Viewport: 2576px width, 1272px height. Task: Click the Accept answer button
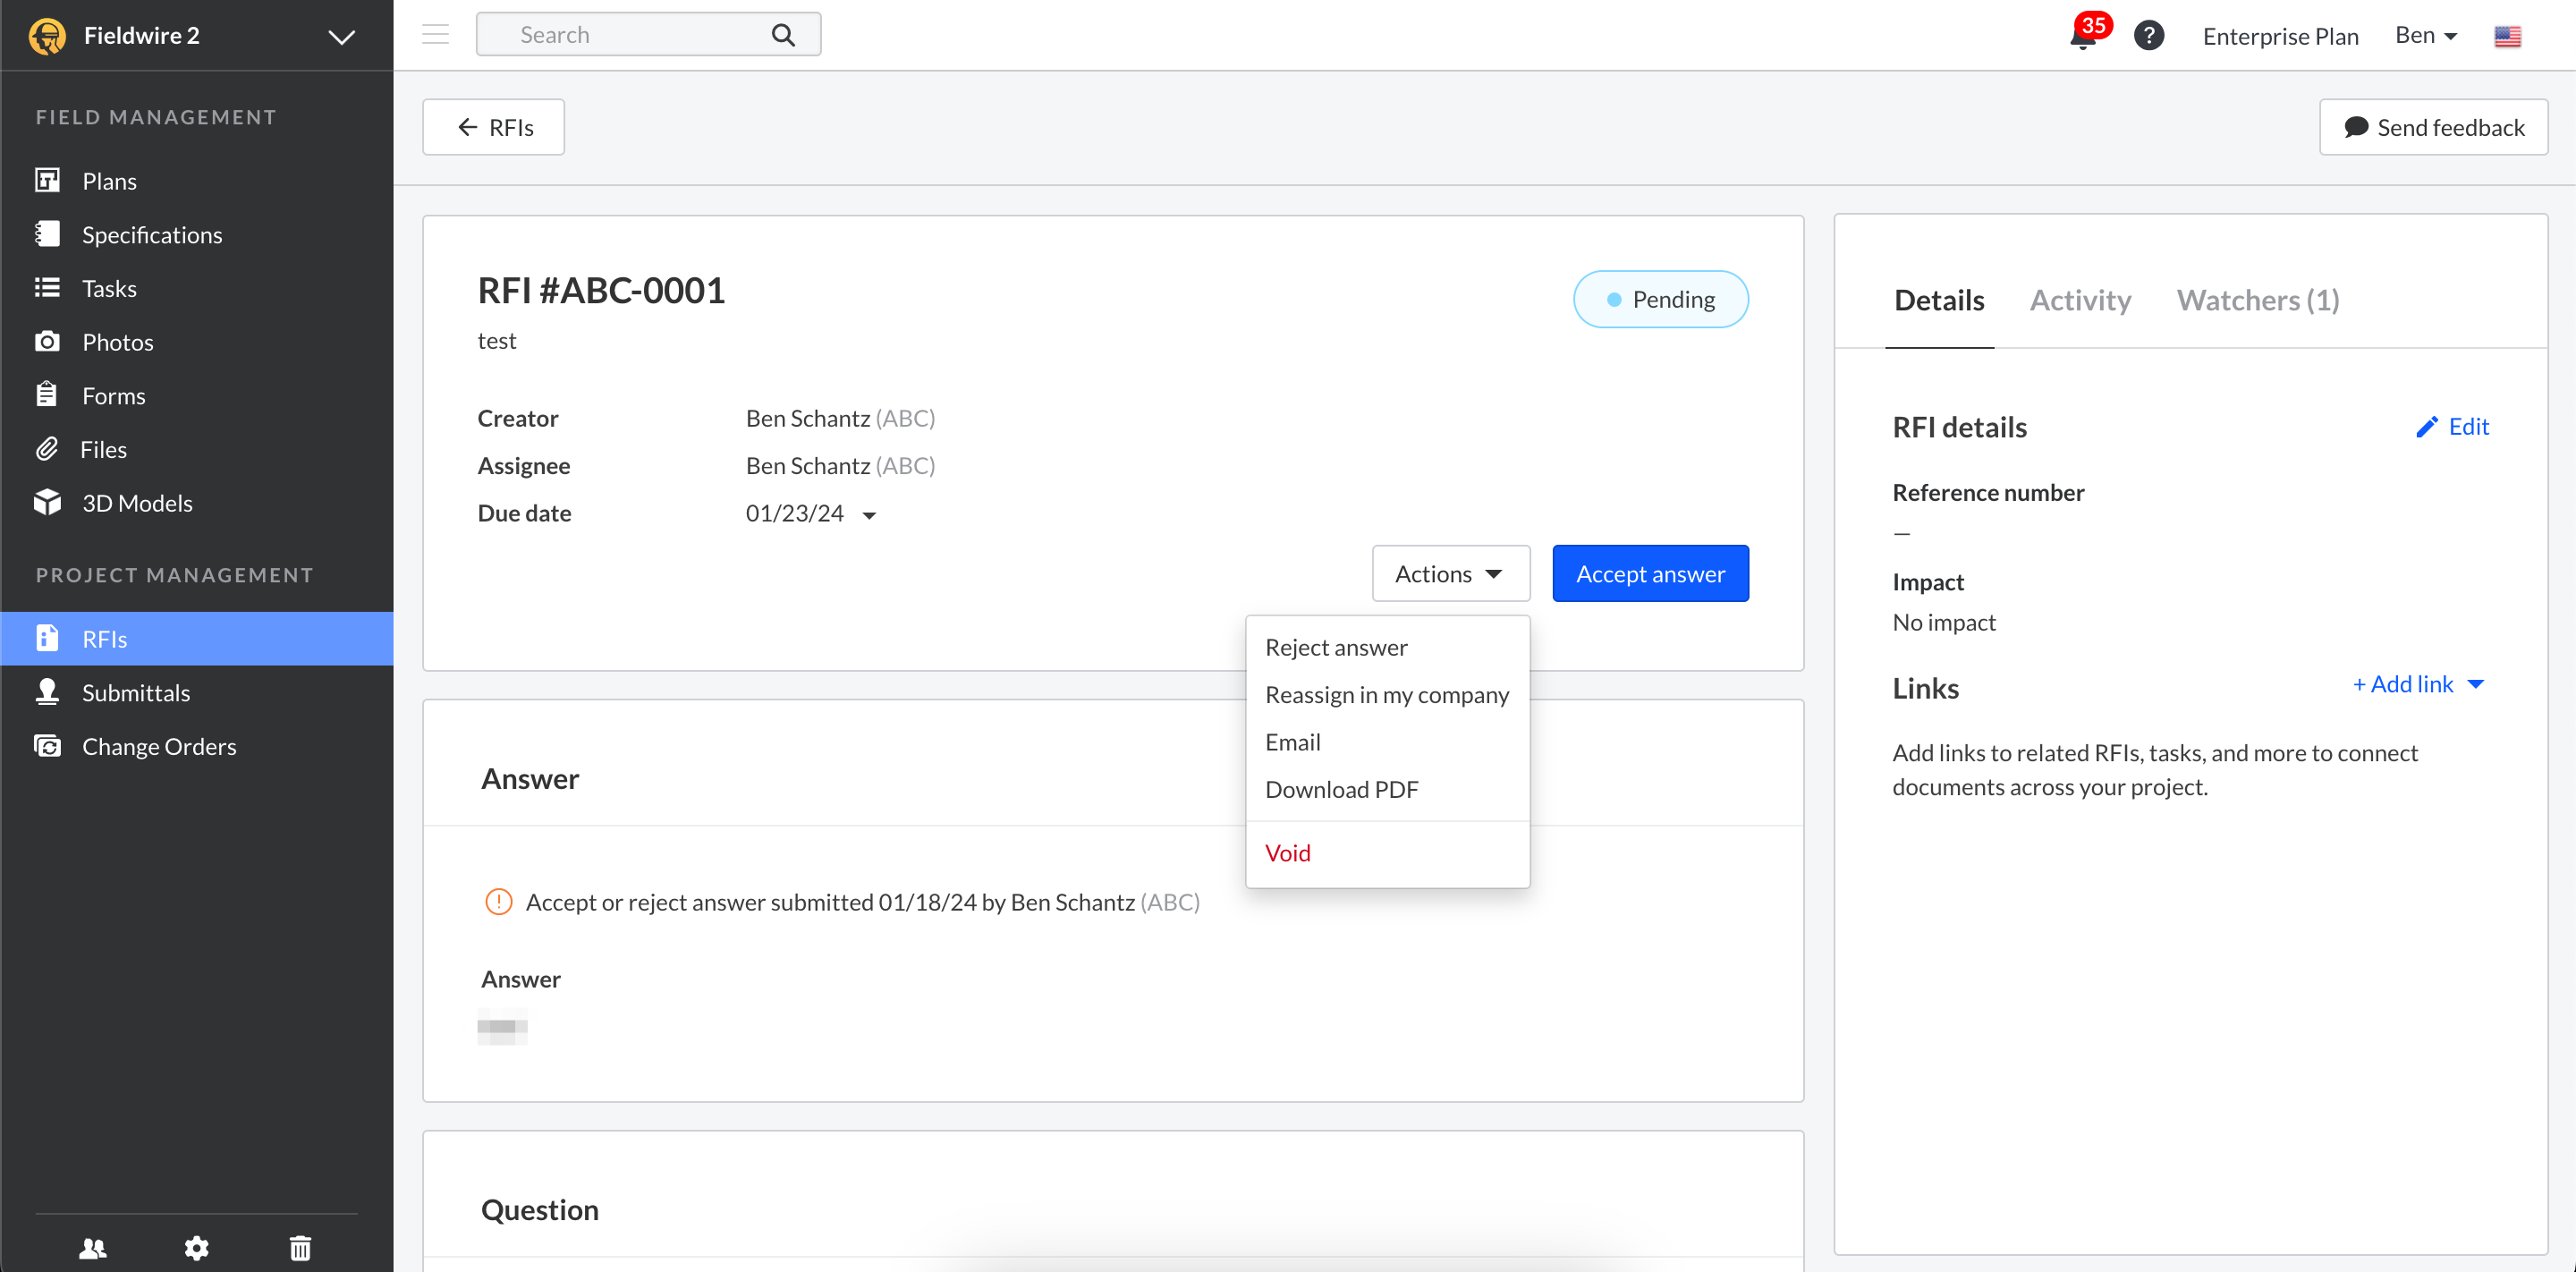pyautogui.click(x=1650, y=574)
